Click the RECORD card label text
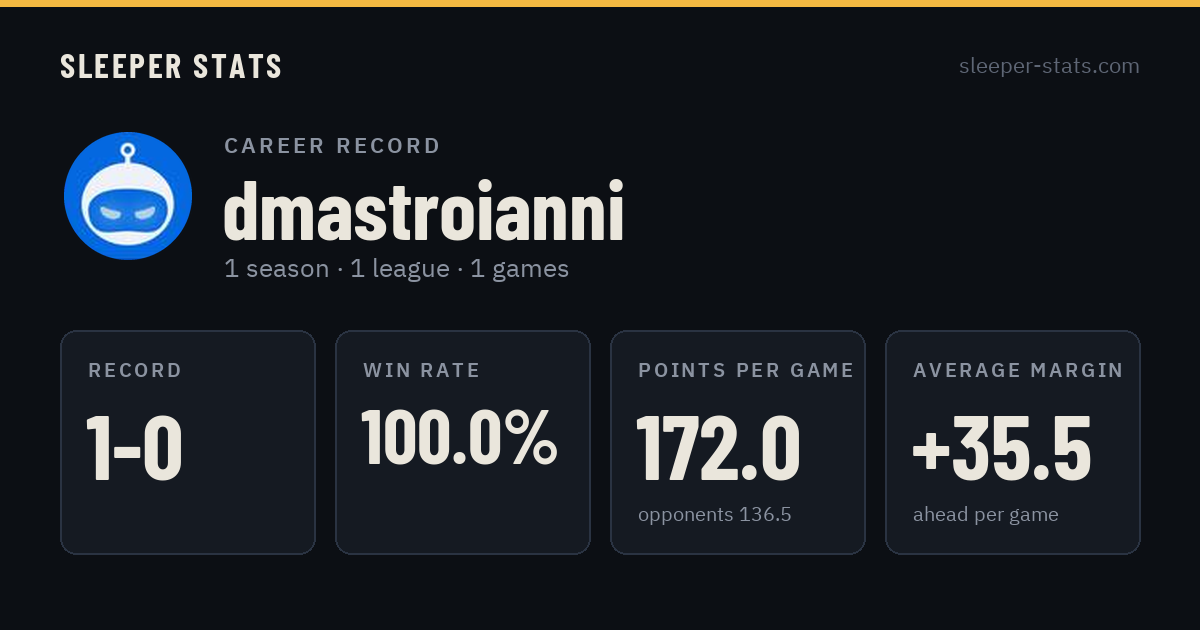1200x630 pixels. [135, 371]
